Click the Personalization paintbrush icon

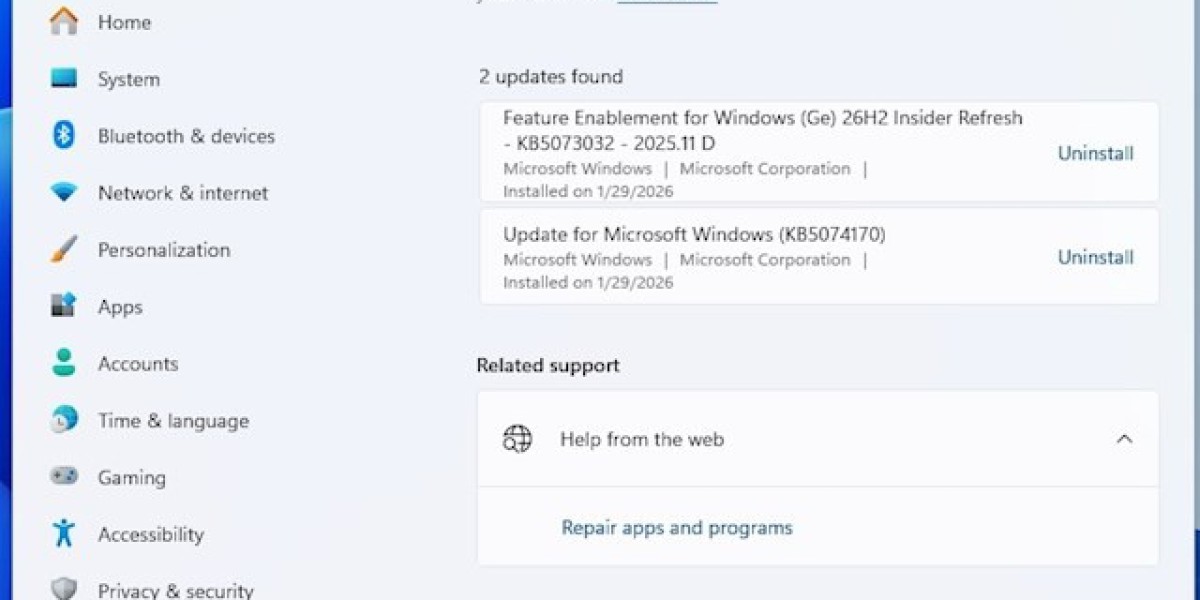tap(64, 250)
